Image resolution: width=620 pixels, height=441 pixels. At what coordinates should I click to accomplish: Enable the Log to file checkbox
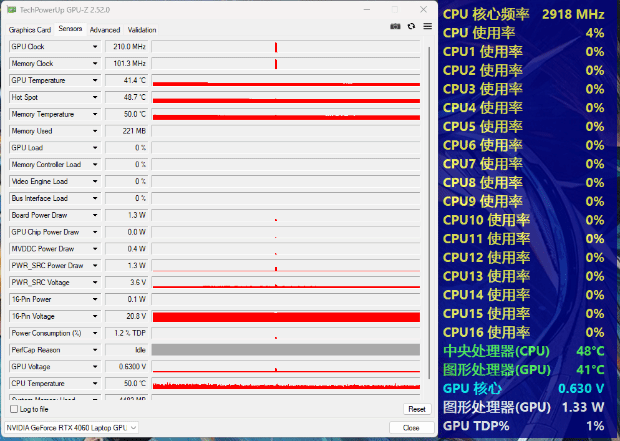coord(14,409)
